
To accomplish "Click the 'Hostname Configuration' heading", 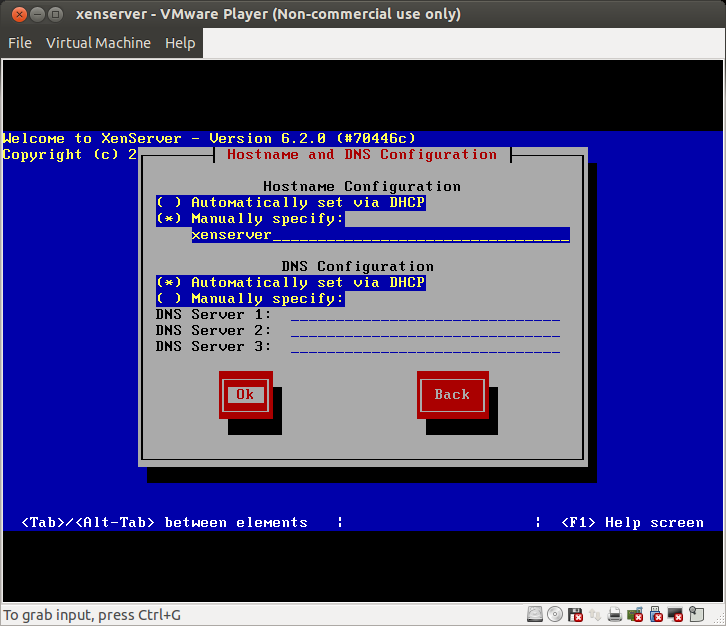I will pos(362,187).
